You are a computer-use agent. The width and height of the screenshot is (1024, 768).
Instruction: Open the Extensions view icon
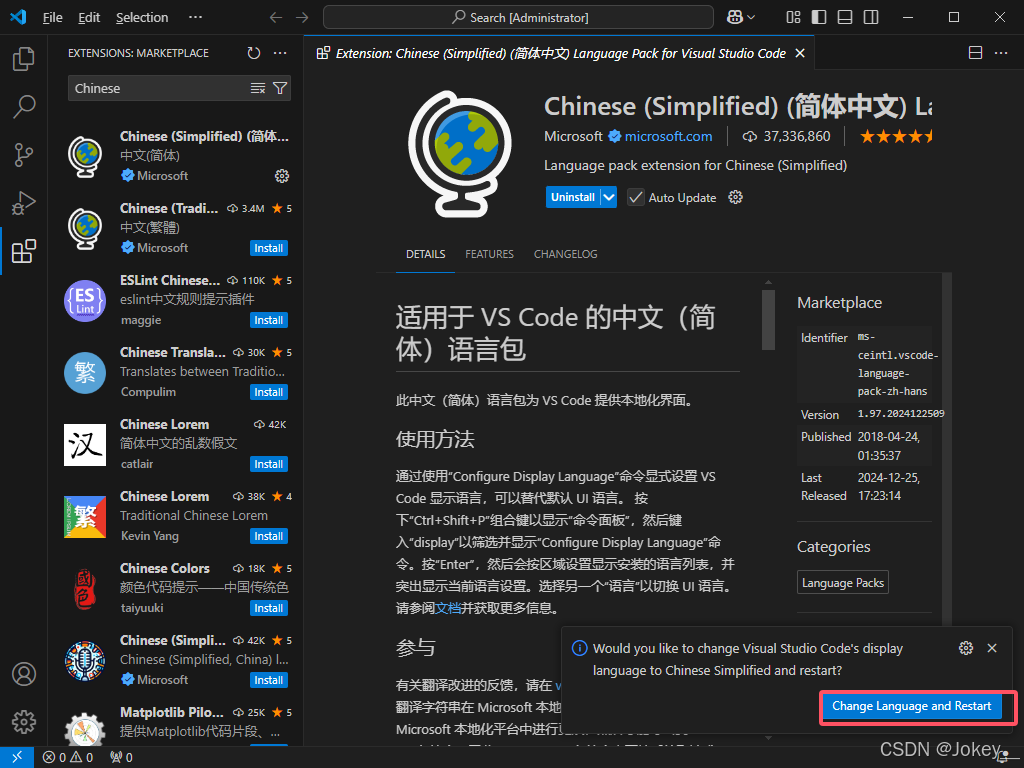click(24, 251)
